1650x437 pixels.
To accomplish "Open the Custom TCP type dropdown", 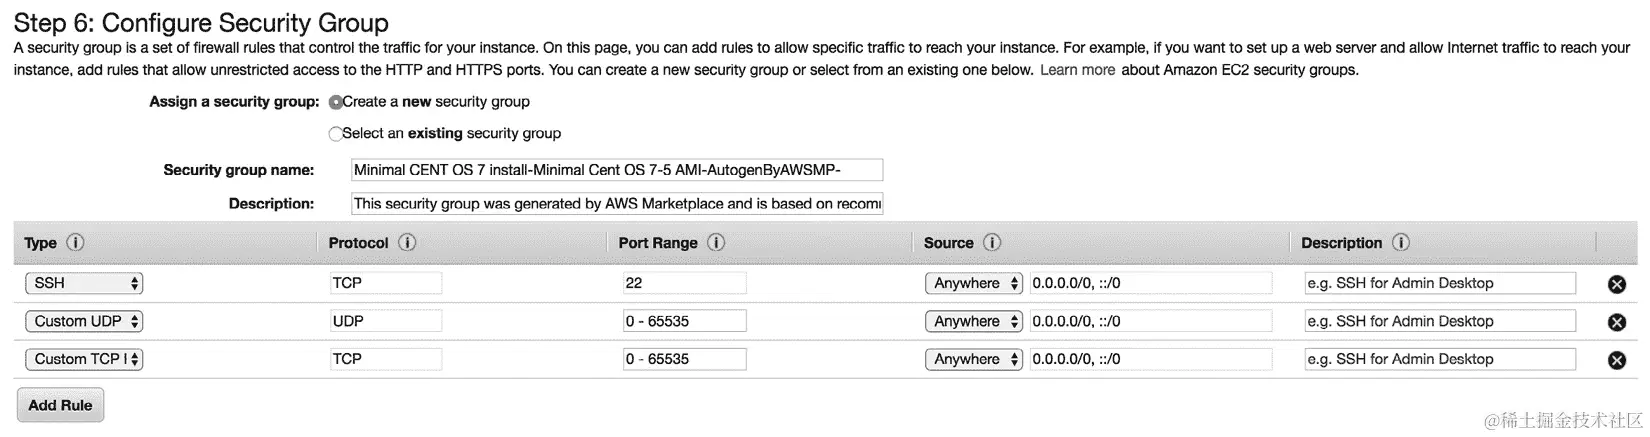I will pos(84,359).
